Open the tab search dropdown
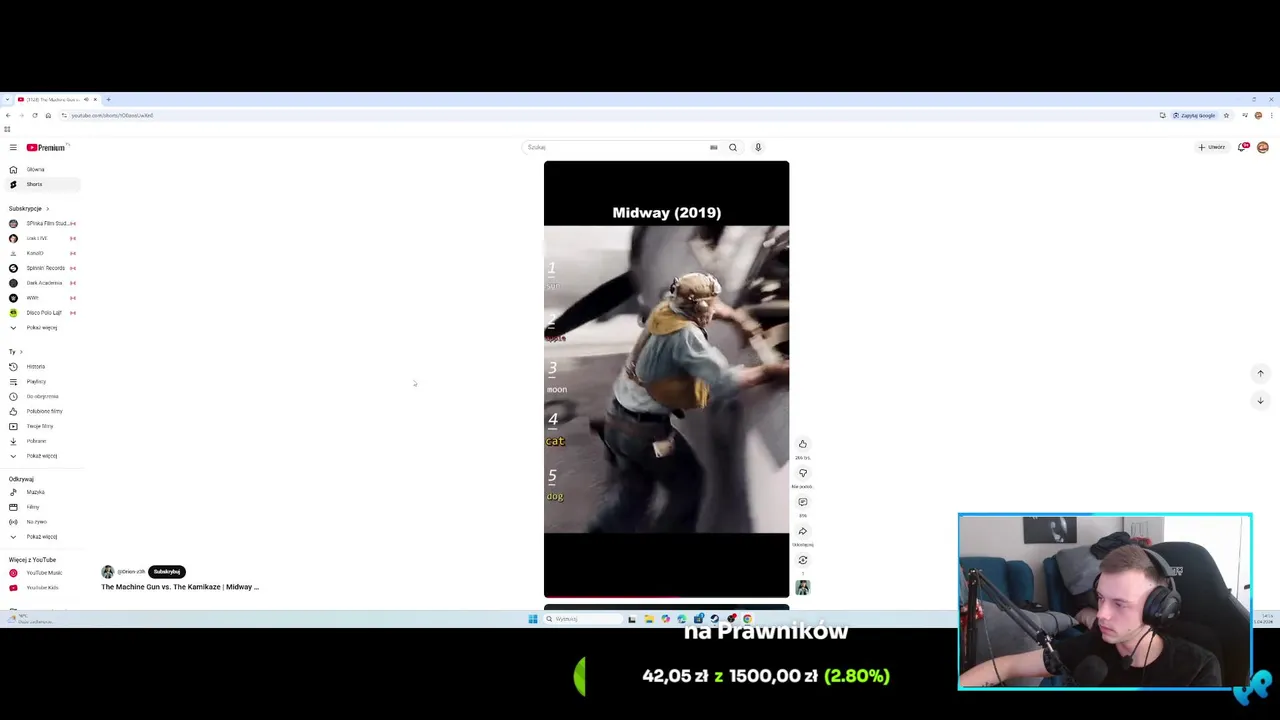This screenshot has width=1280, height=720. pyautogui.click(x=7, y=99)
